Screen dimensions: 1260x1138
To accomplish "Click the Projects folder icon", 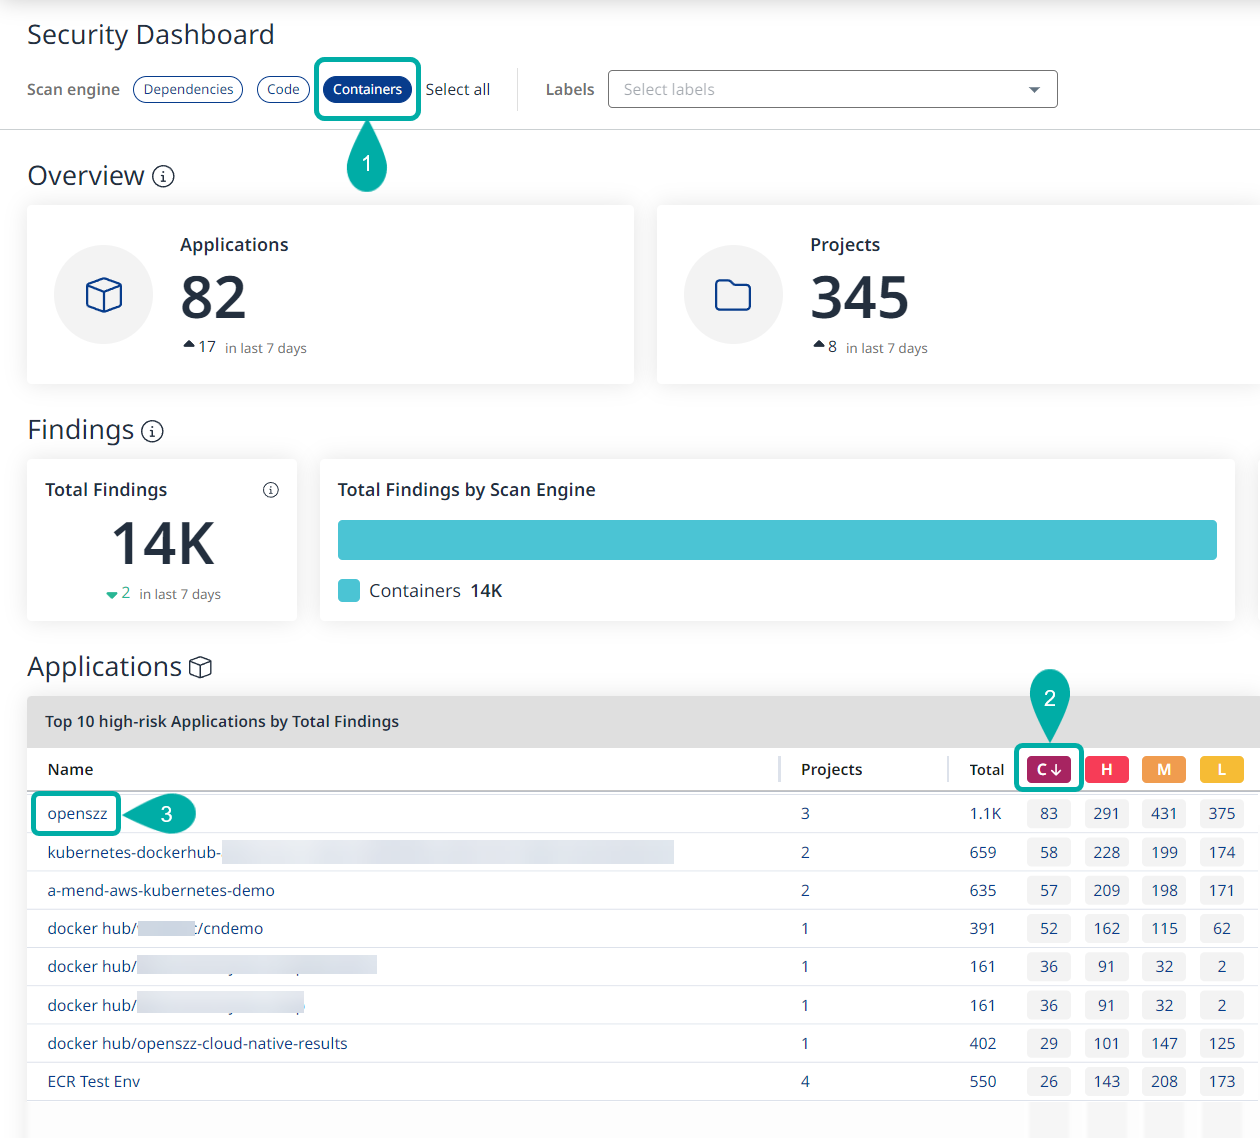I will coord(733,295).
